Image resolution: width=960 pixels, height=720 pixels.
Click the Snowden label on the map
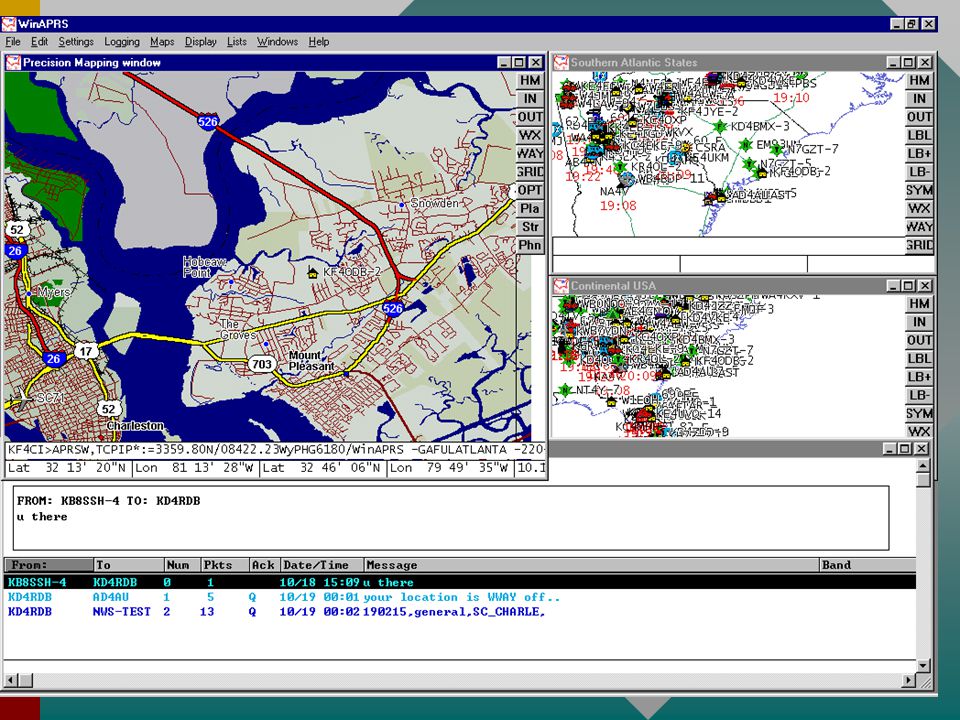click(x=435, y=203)
